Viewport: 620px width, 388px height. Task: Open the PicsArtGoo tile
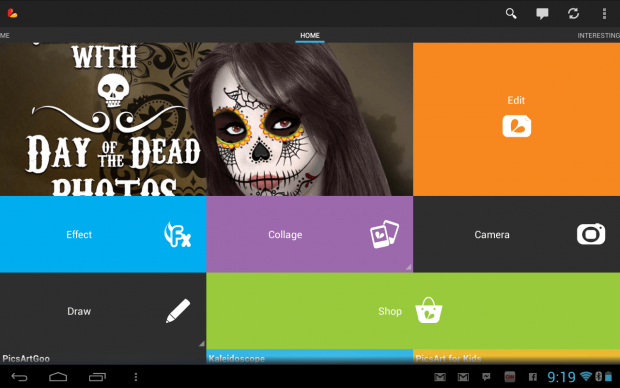[103, 357]
